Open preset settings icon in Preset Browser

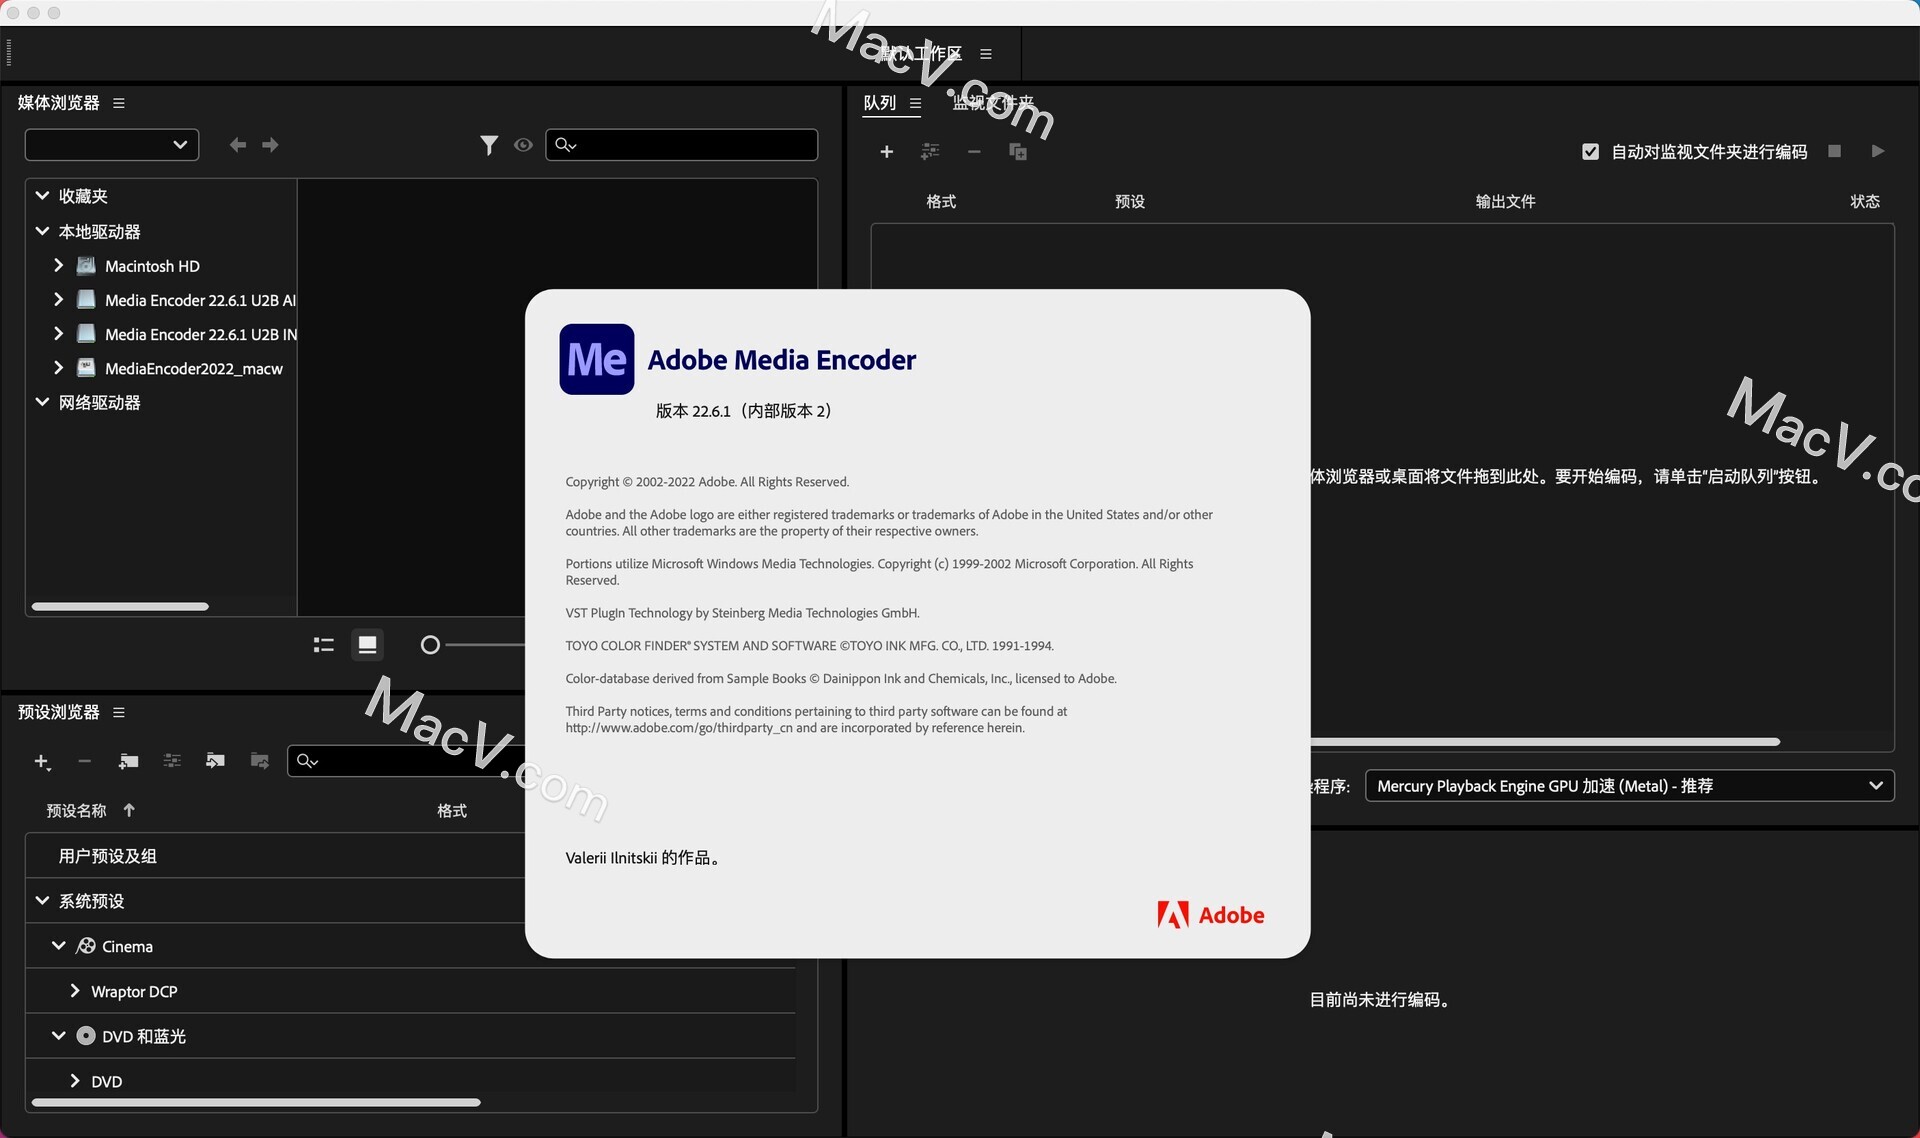tap(172, 762)
